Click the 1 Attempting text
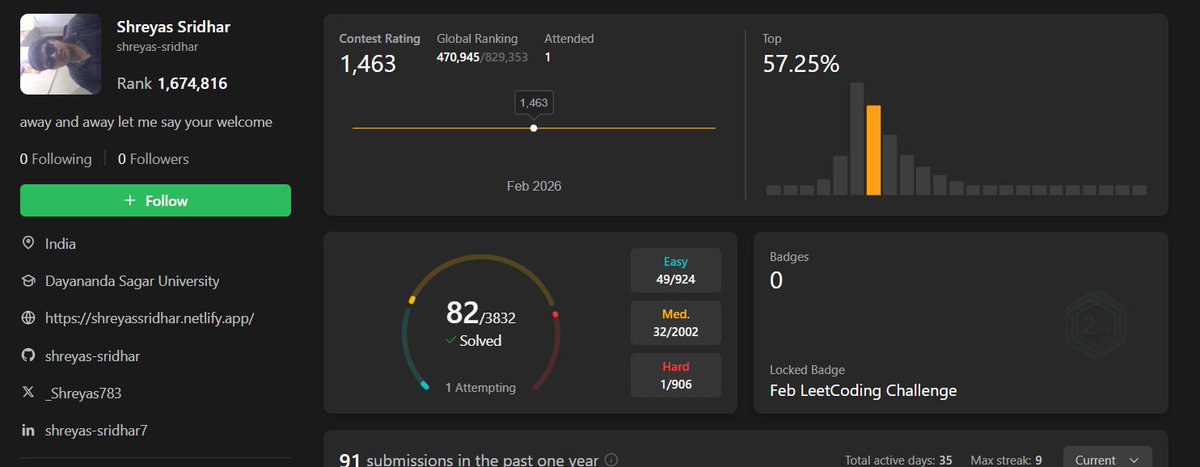The image size is (1200, 467). [x=481, y=387]
